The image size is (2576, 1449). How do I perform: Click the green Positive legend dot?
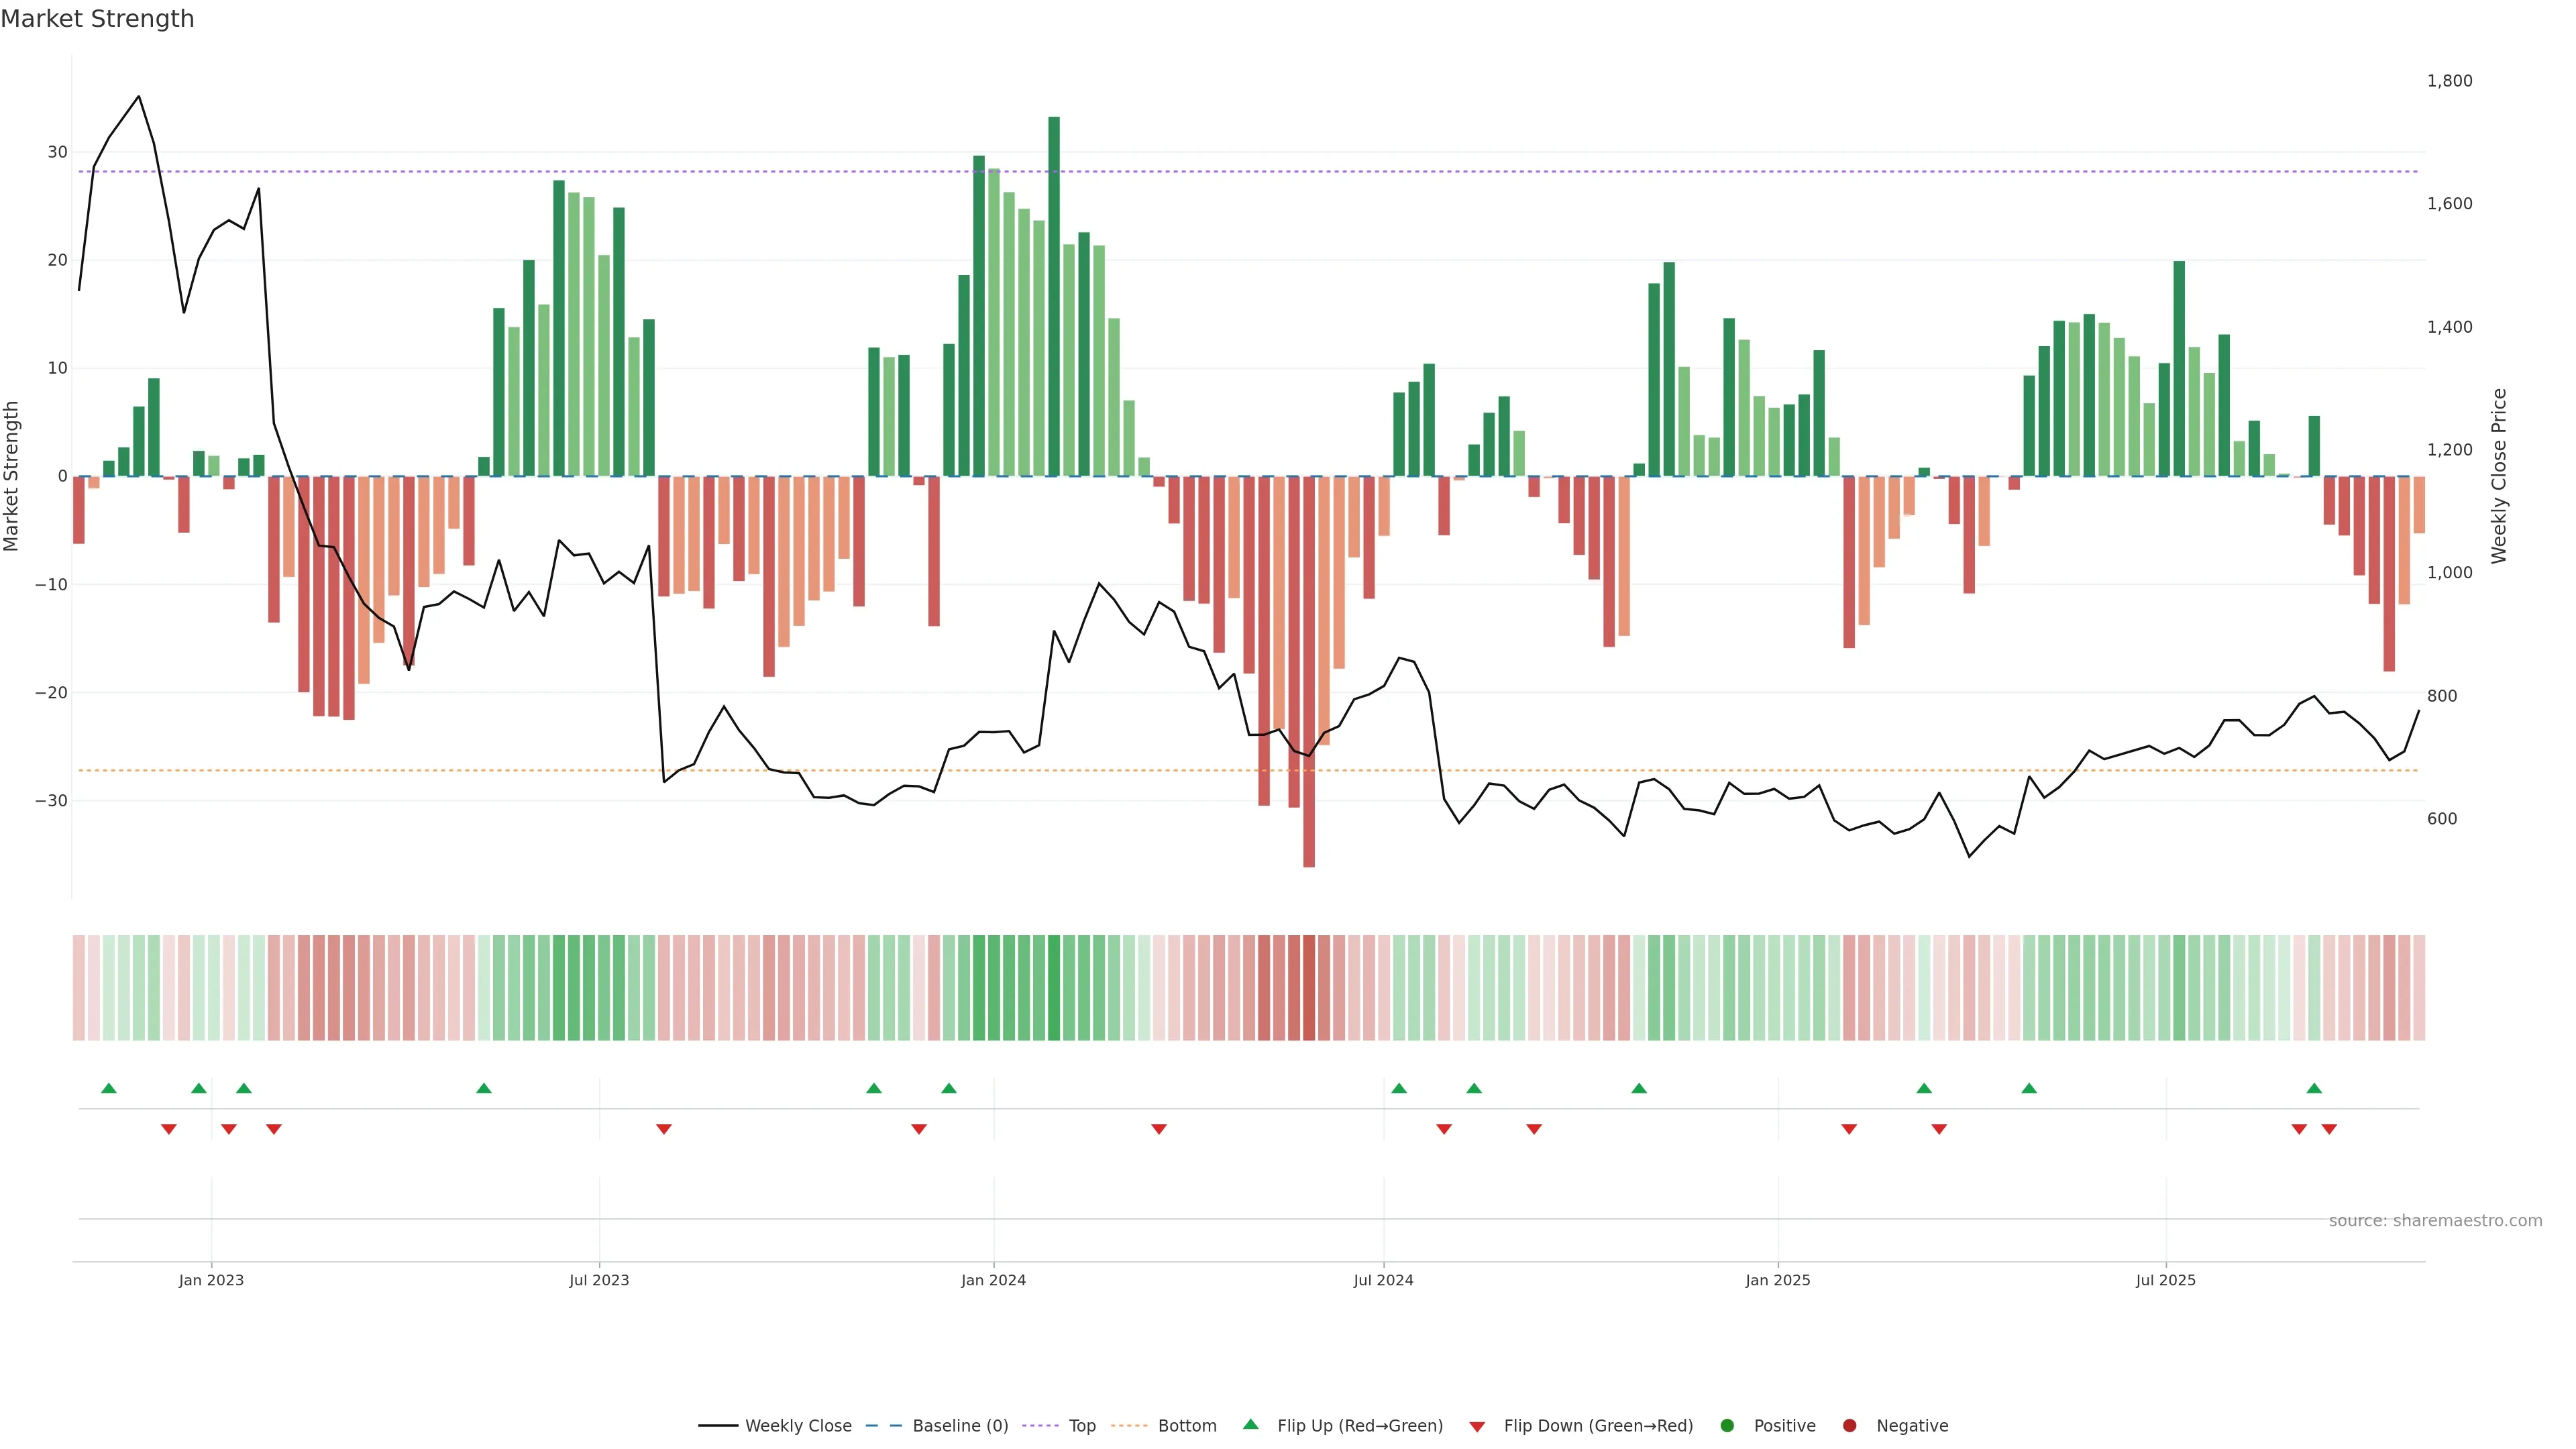[1727, 1426]
